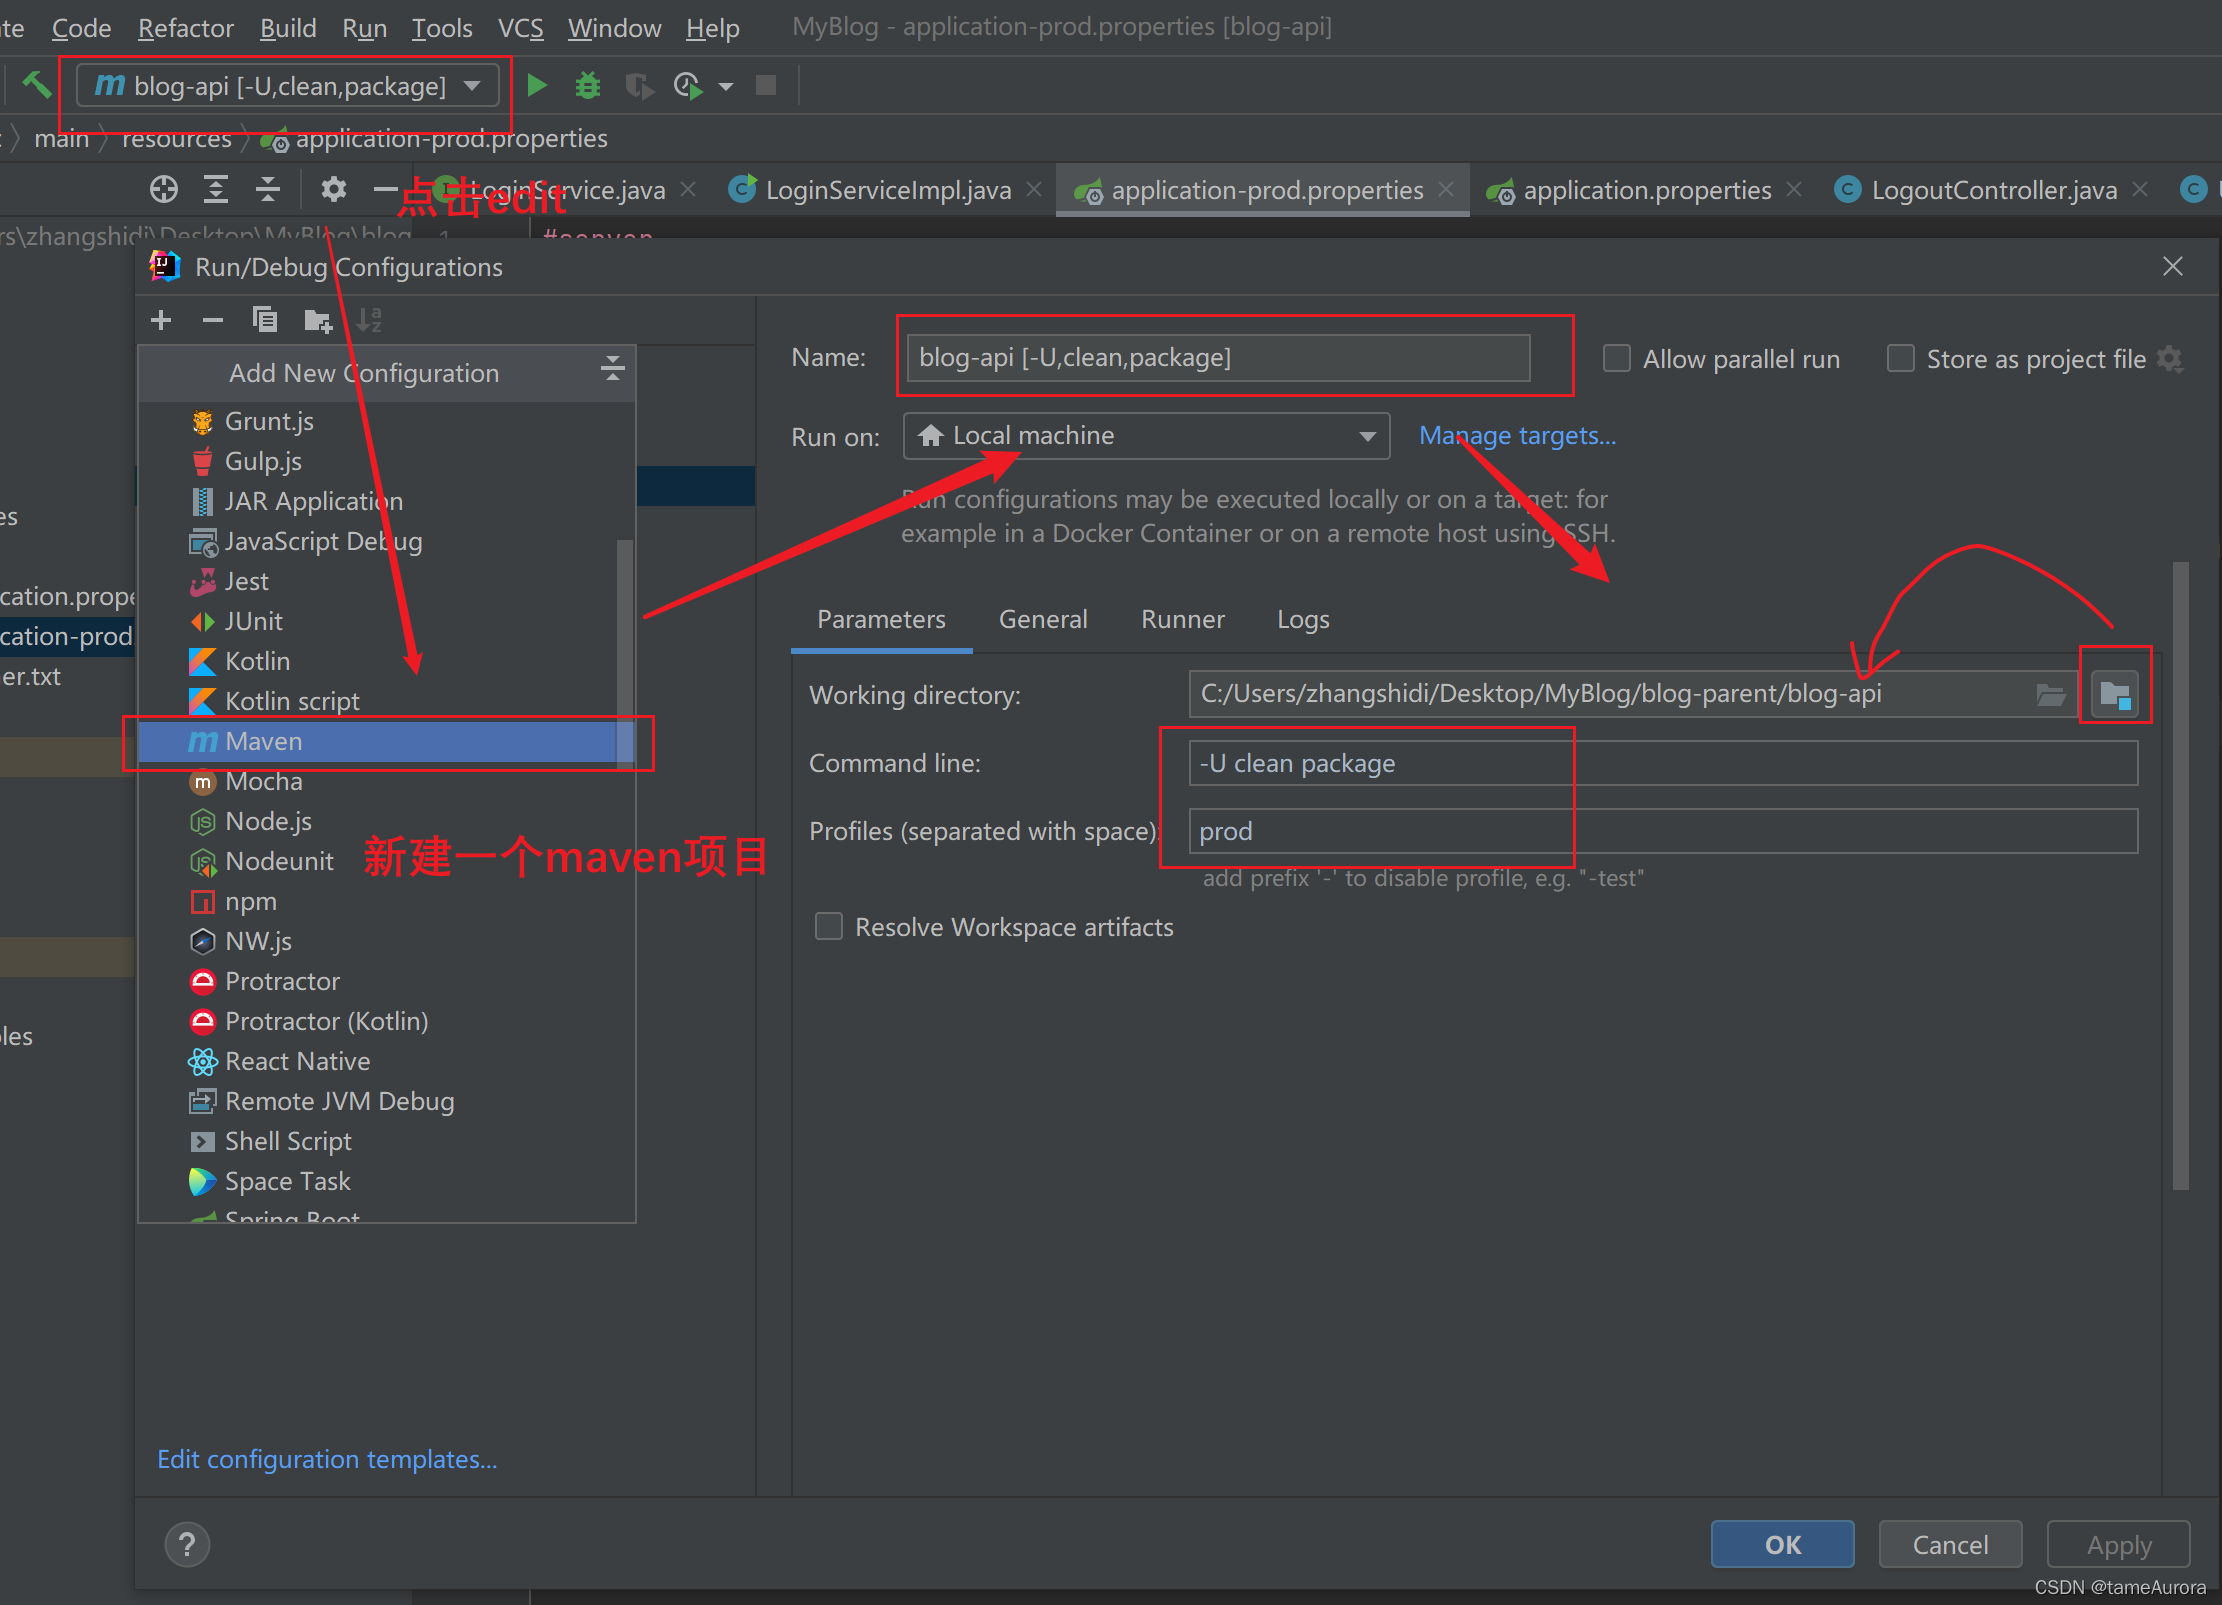Click the expand working directory icon
This screenshot has width=2222, height=1605.
(2112, 692)
